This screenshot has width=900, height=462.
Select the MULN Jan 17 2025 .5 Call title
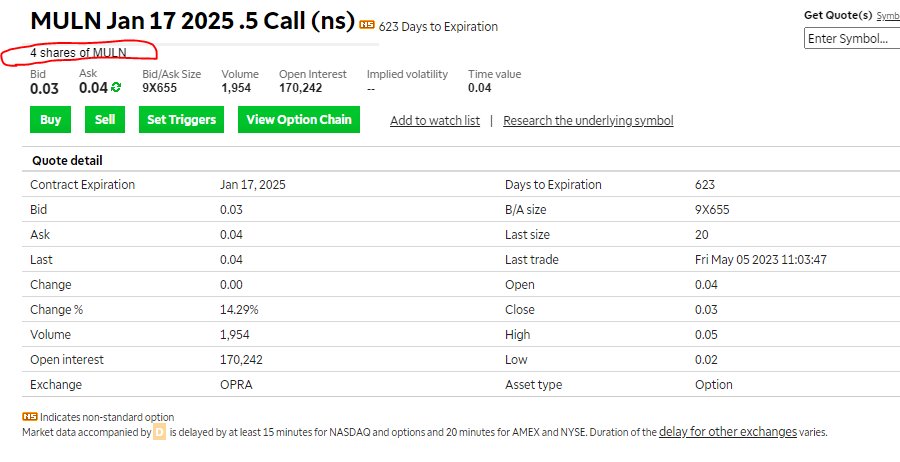(x=193, y=21)
